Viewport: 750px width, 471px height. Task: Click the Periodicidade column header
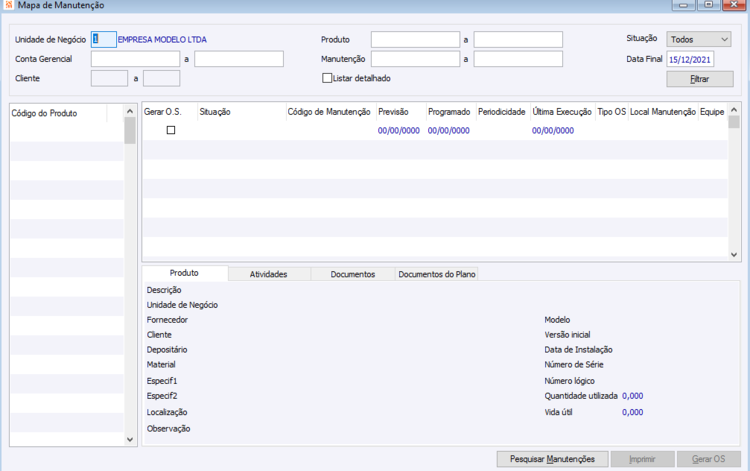point(503,112)
